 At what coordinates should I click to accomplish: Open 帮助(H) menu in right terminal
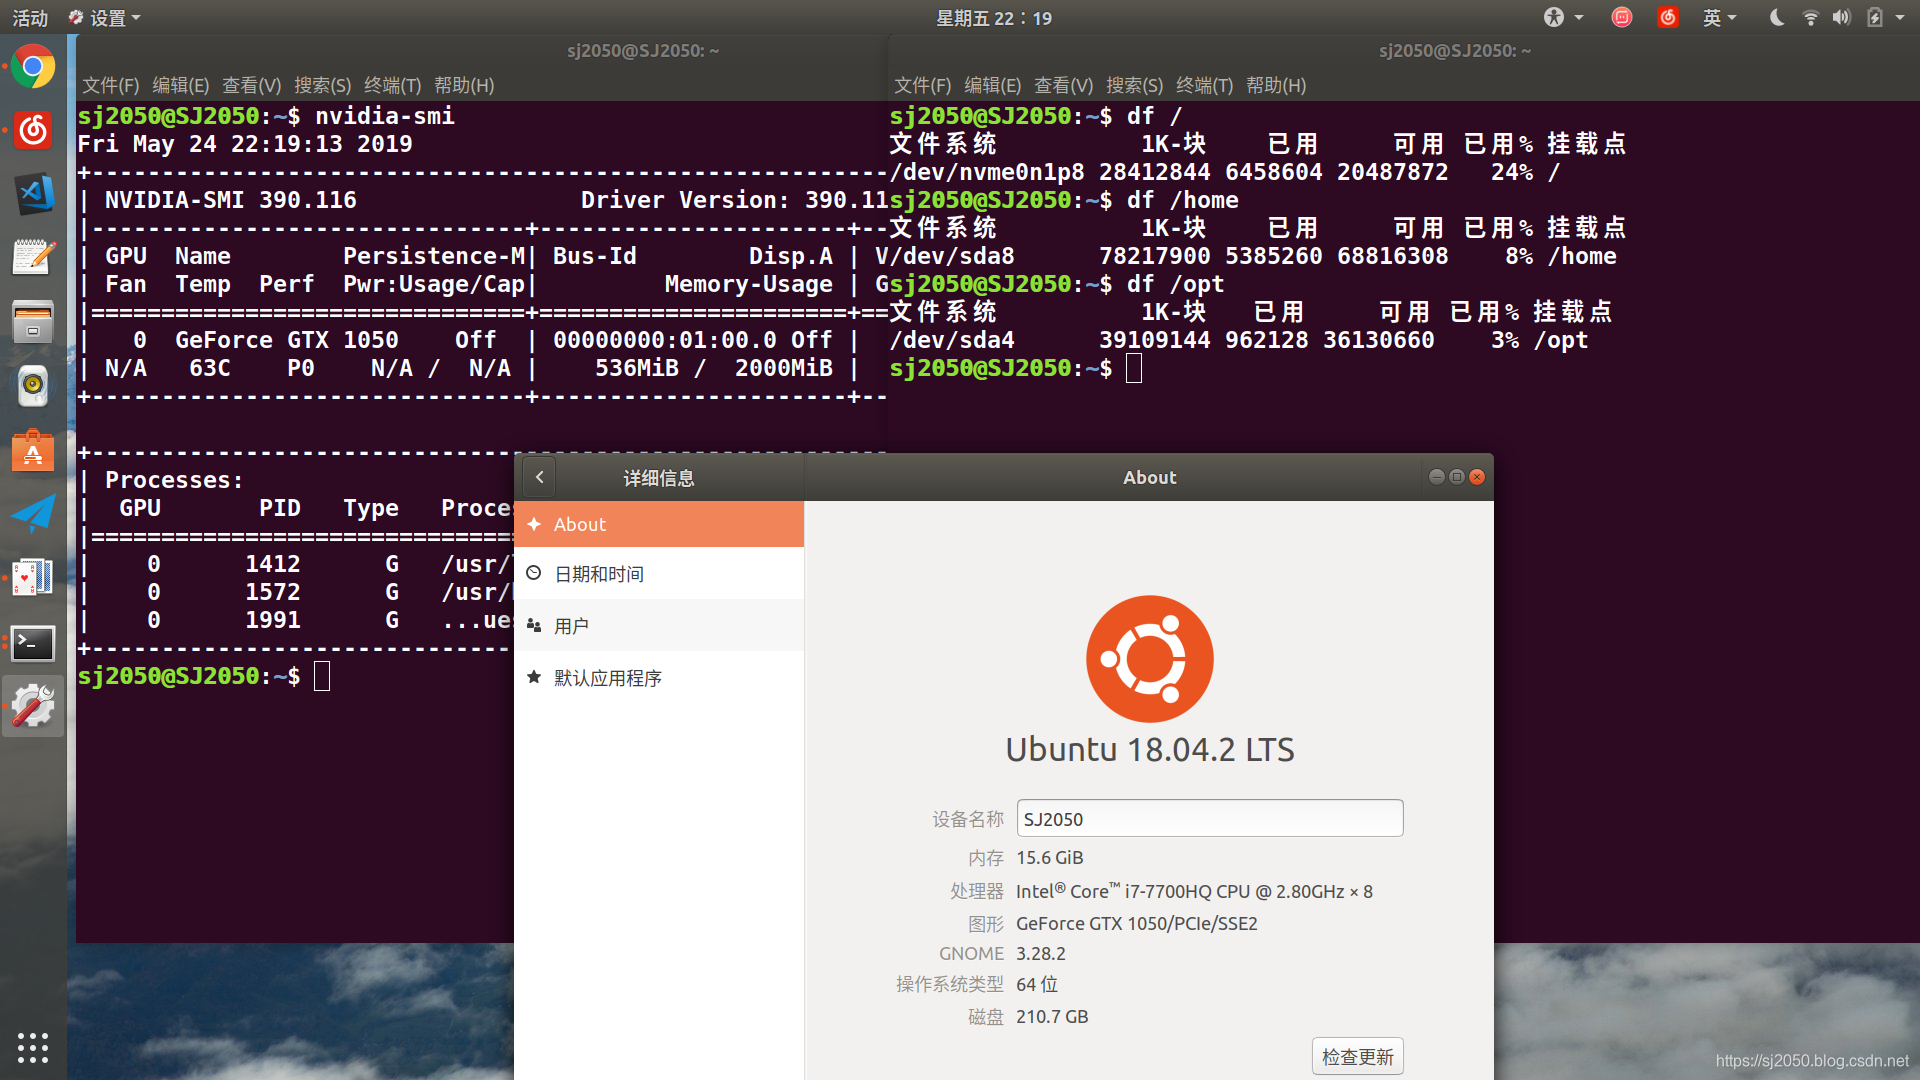click(x=1276, y=85)
